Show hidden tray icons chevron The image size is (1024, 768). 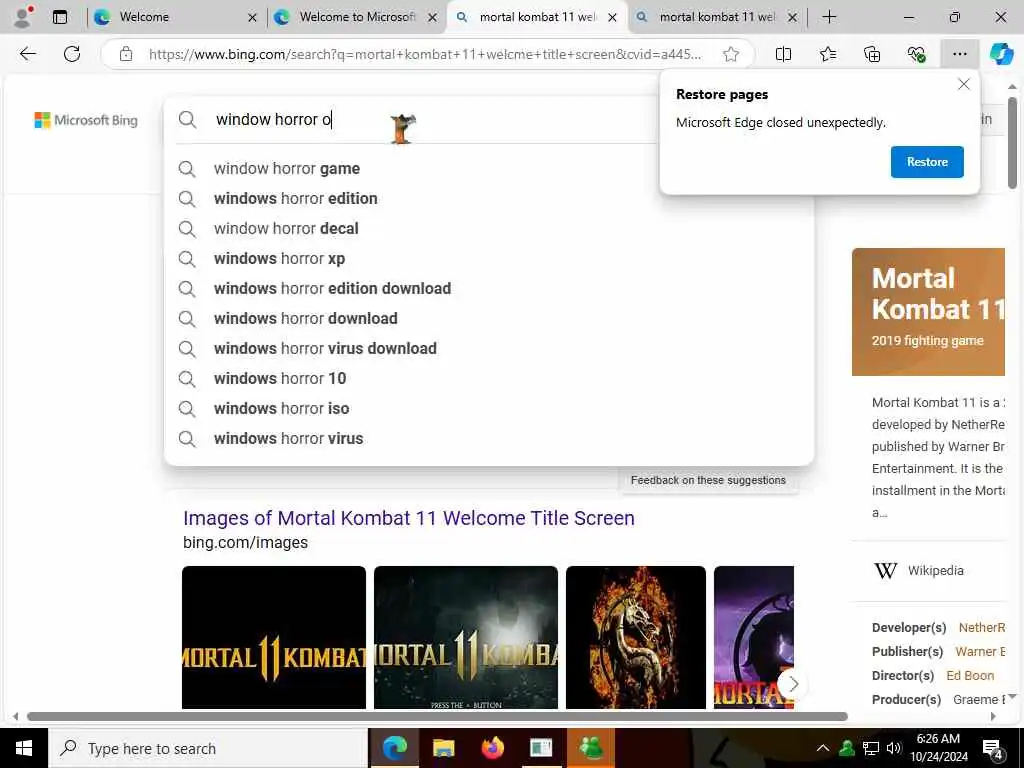(823, 748)
